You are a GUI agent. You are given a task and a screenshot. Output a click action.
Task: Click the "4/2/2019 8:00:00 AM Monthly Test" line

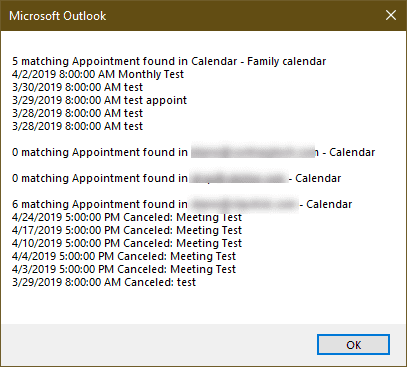[98, 74]
